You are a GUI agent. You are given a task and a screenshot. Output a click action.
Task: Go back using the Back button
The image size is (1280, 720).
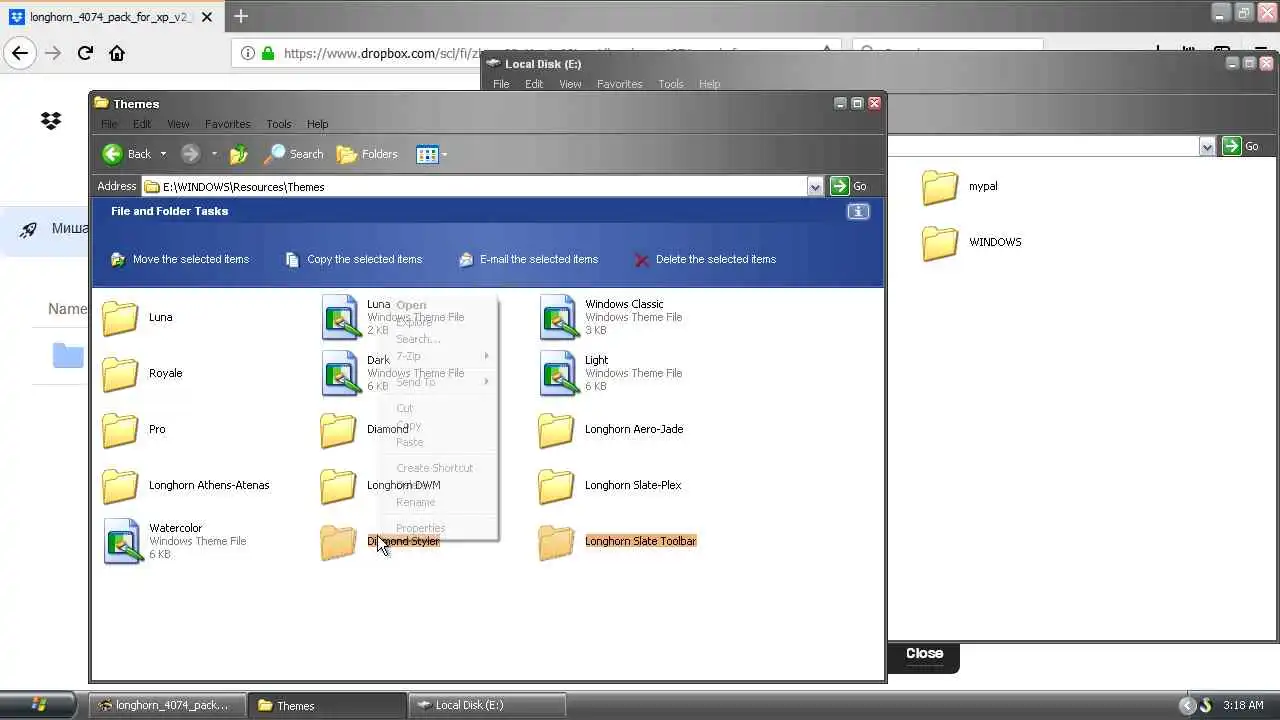[x=127, y=154]
